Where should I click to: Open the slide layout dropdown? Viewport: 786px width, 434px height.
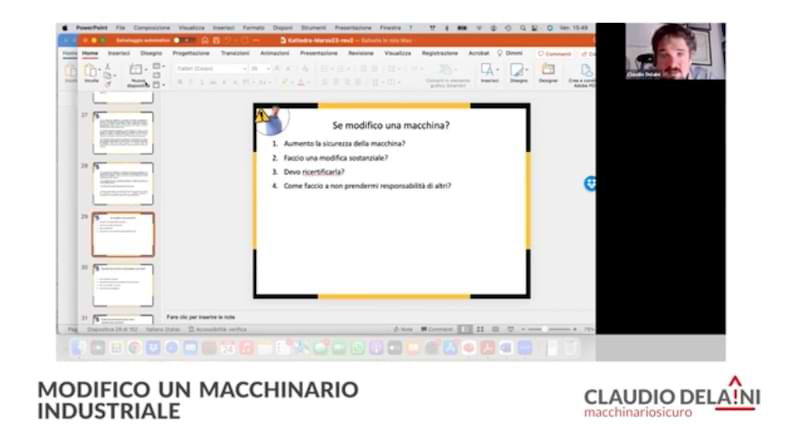tap(159, 66)
